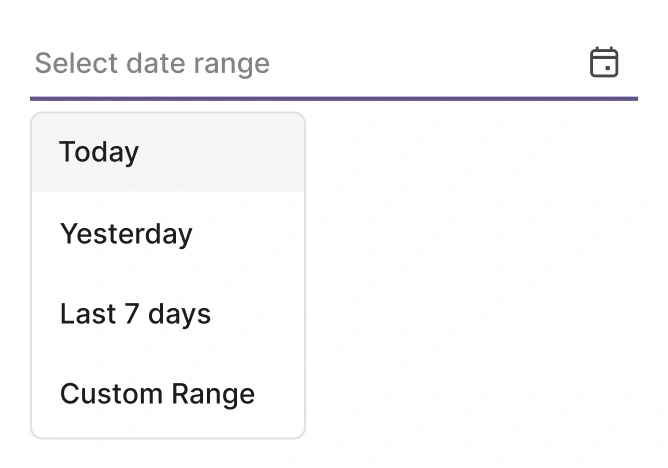Choose Custom Range preset entry

coord(168,394)
